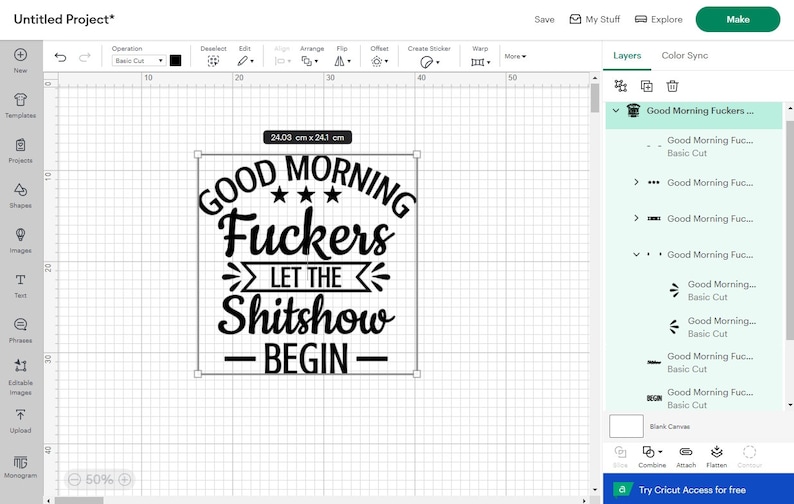The image size is (794, 504).
Task: Collapse the top Good Morning Fuckers group
Action: point(616,110)
